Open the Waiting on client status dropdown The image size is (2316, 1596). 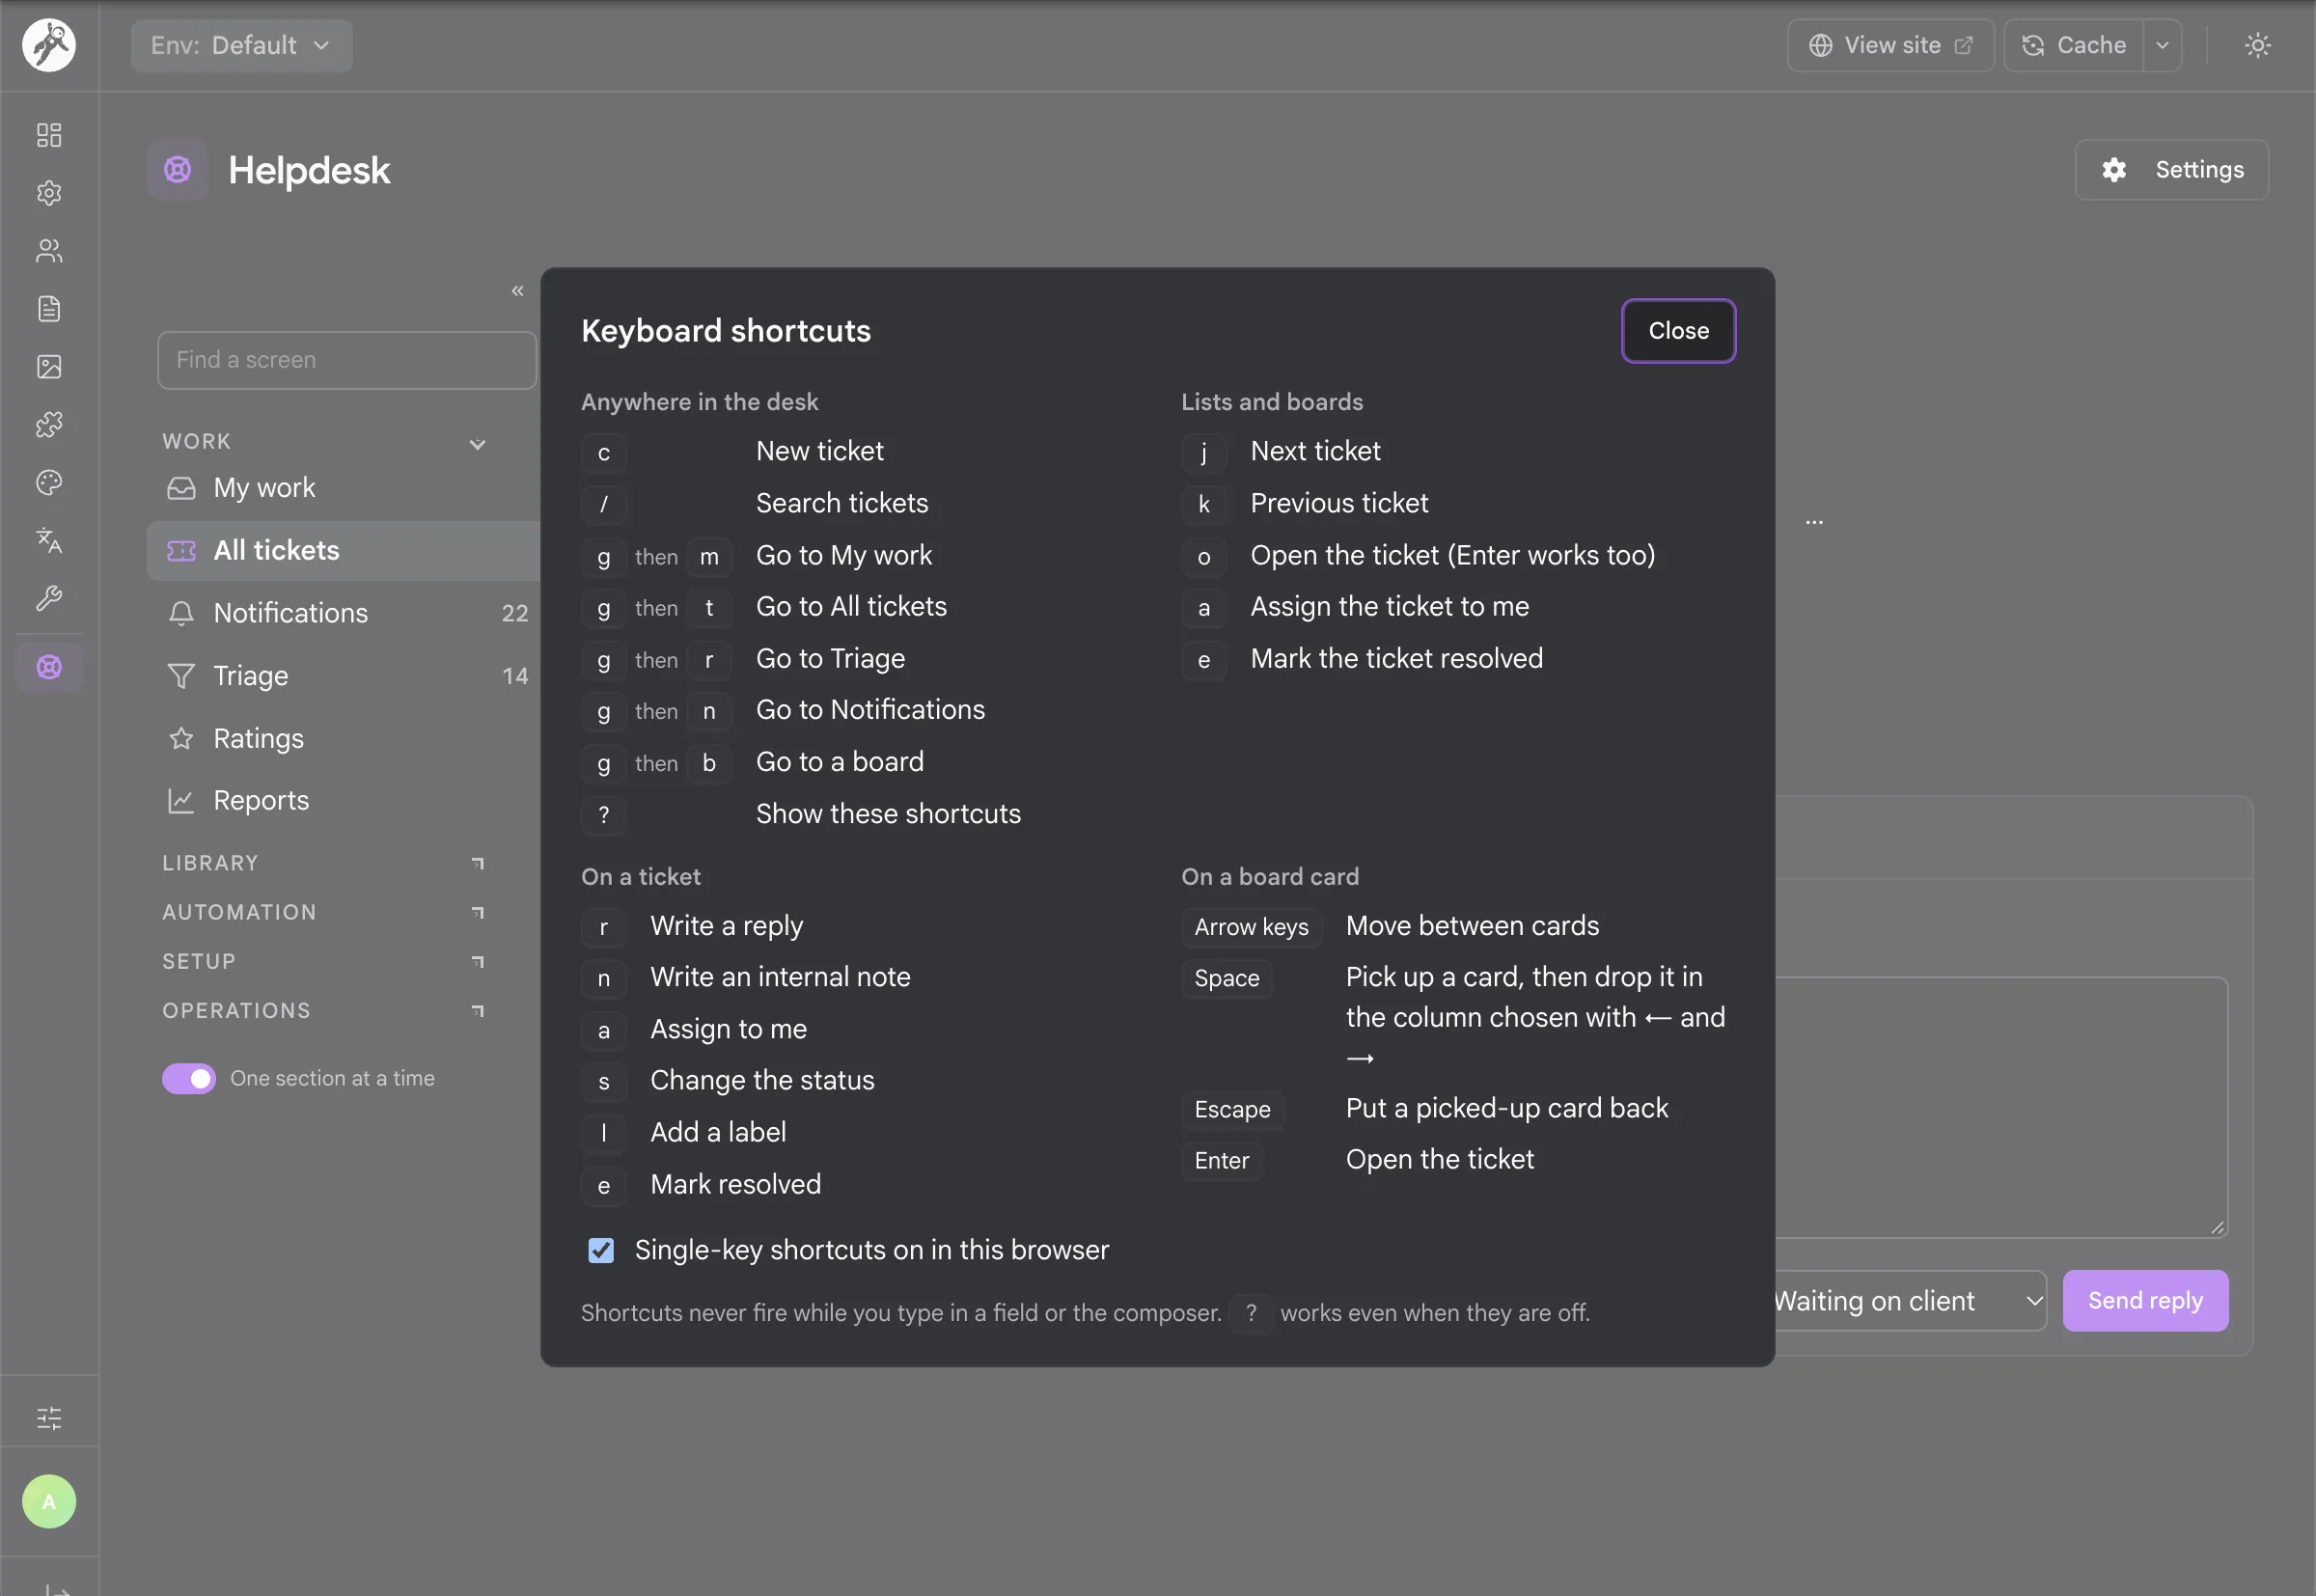1911,1301
